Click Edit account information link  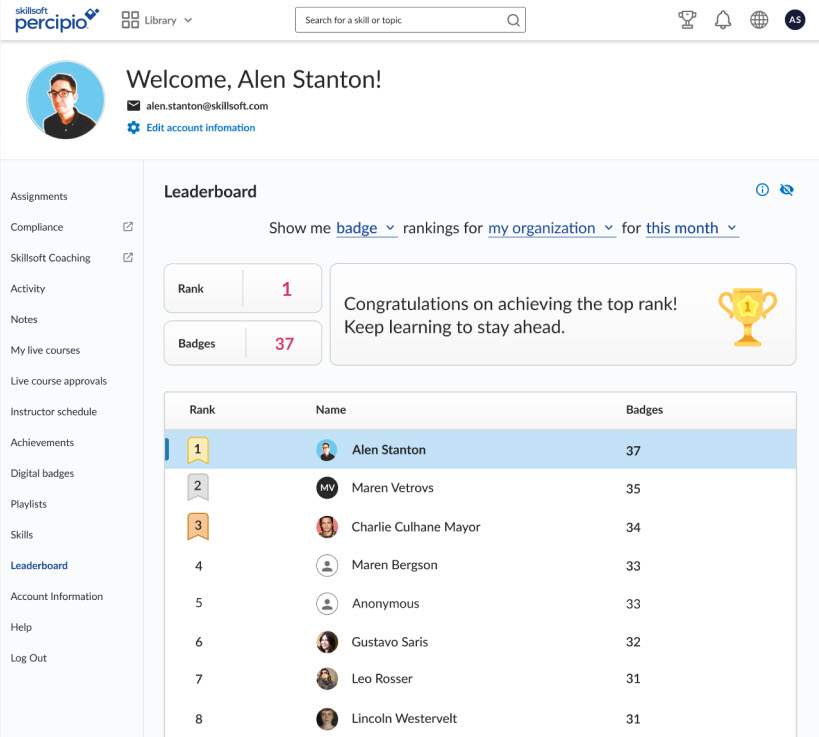[200, 128]
